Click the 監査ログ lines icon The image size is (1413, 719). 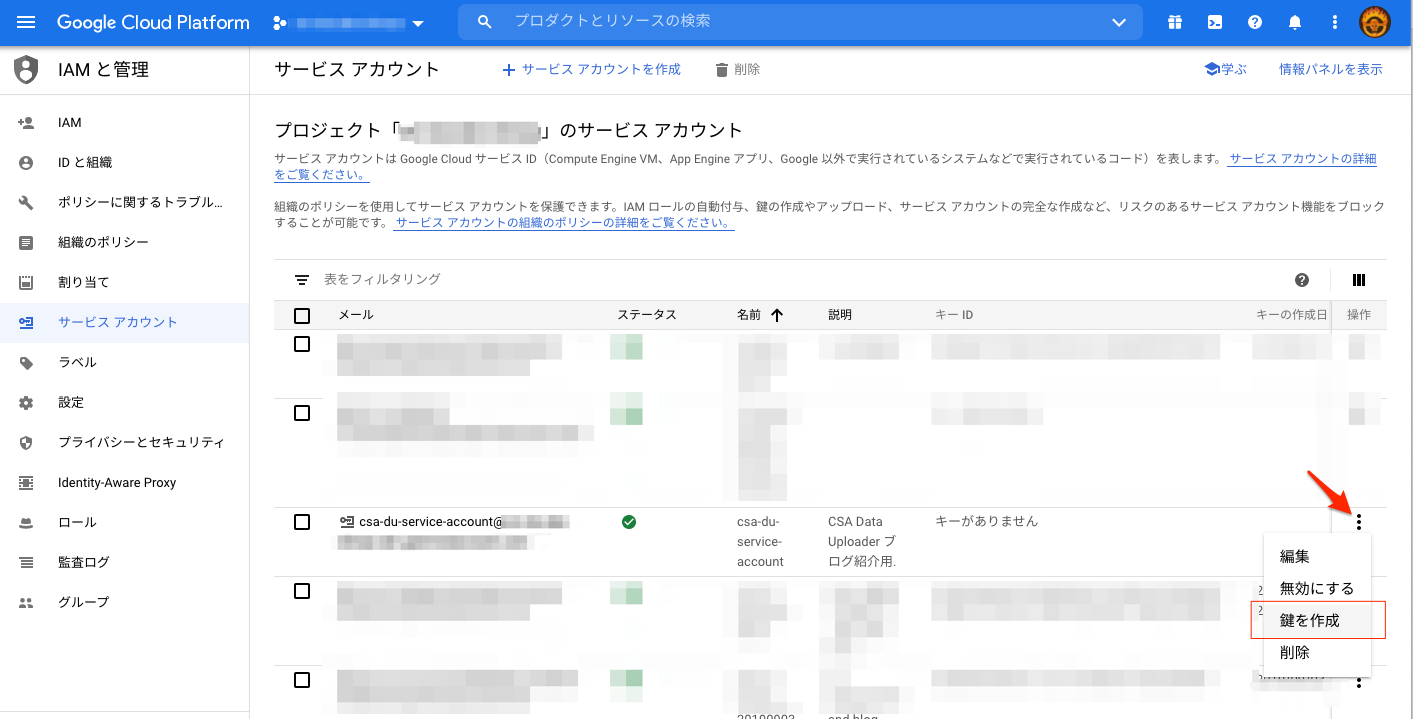pyautogui.click(x=26, y=562)
